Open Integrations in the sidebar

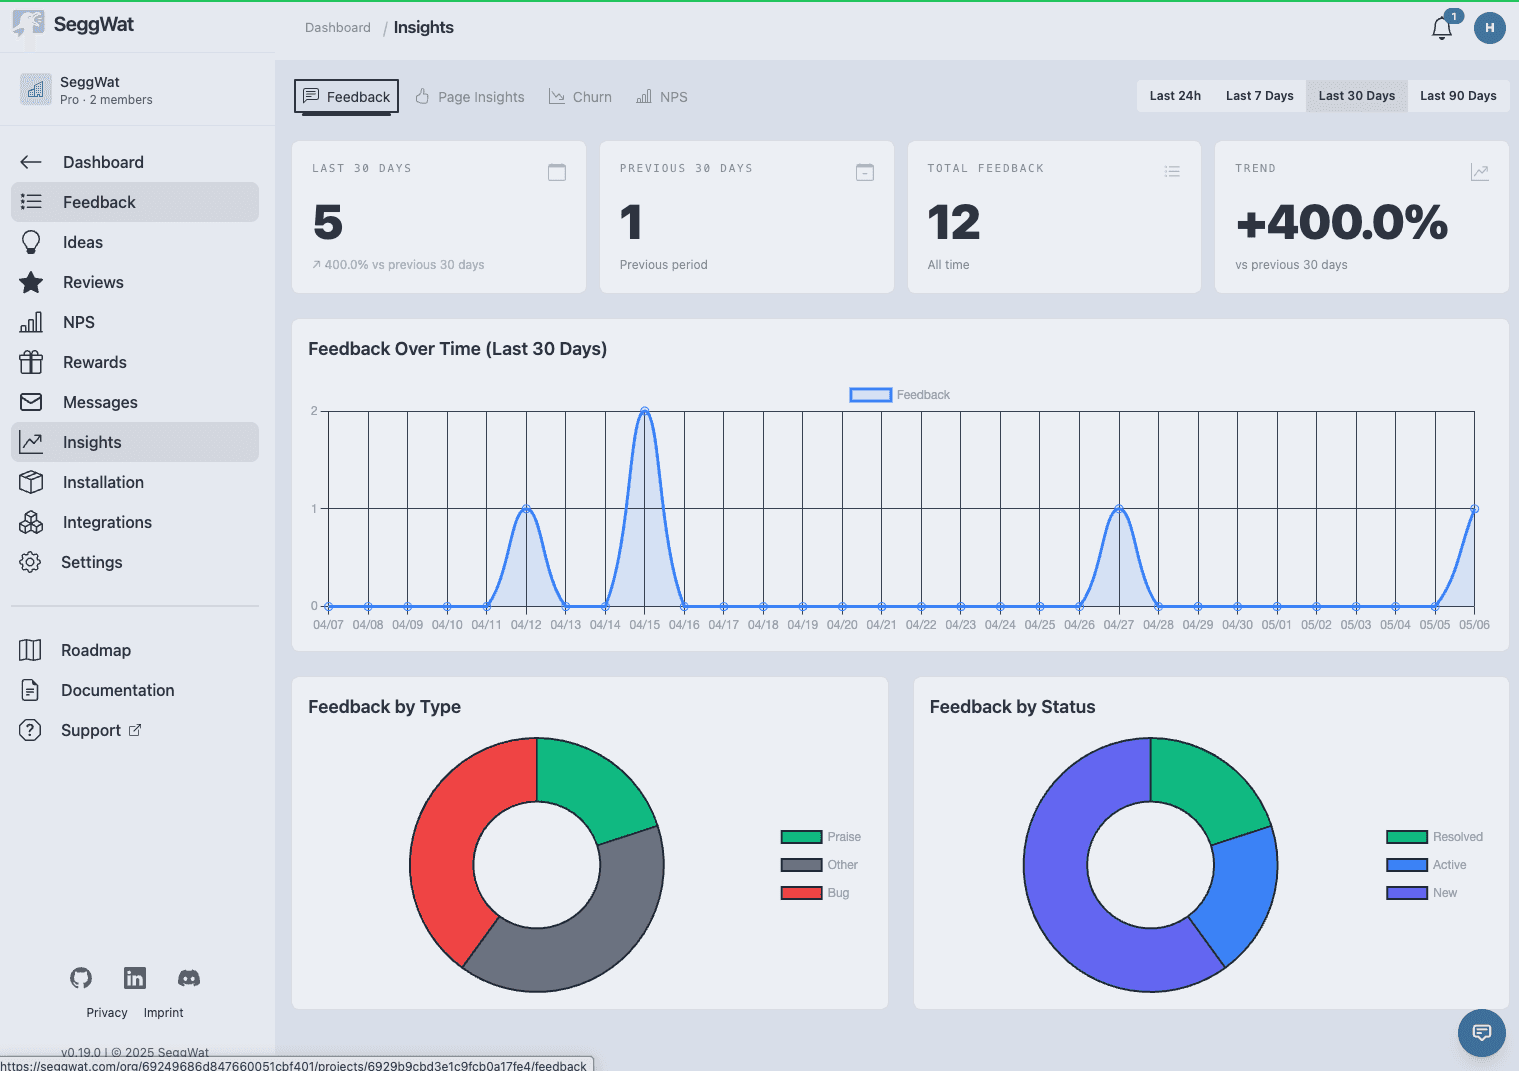click(135, 522)
